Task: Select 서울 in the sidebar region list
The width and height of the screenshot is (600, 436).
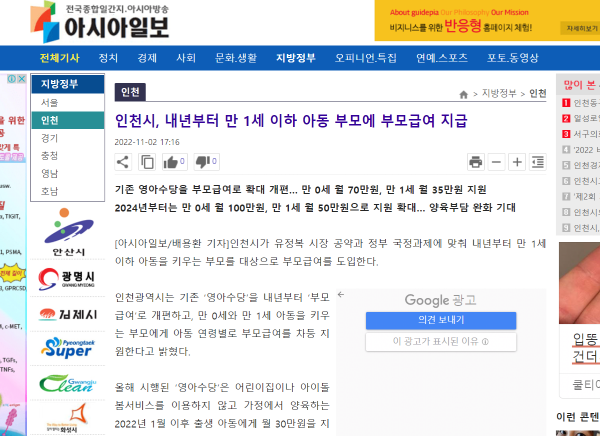Action: [x=68, y=103]
